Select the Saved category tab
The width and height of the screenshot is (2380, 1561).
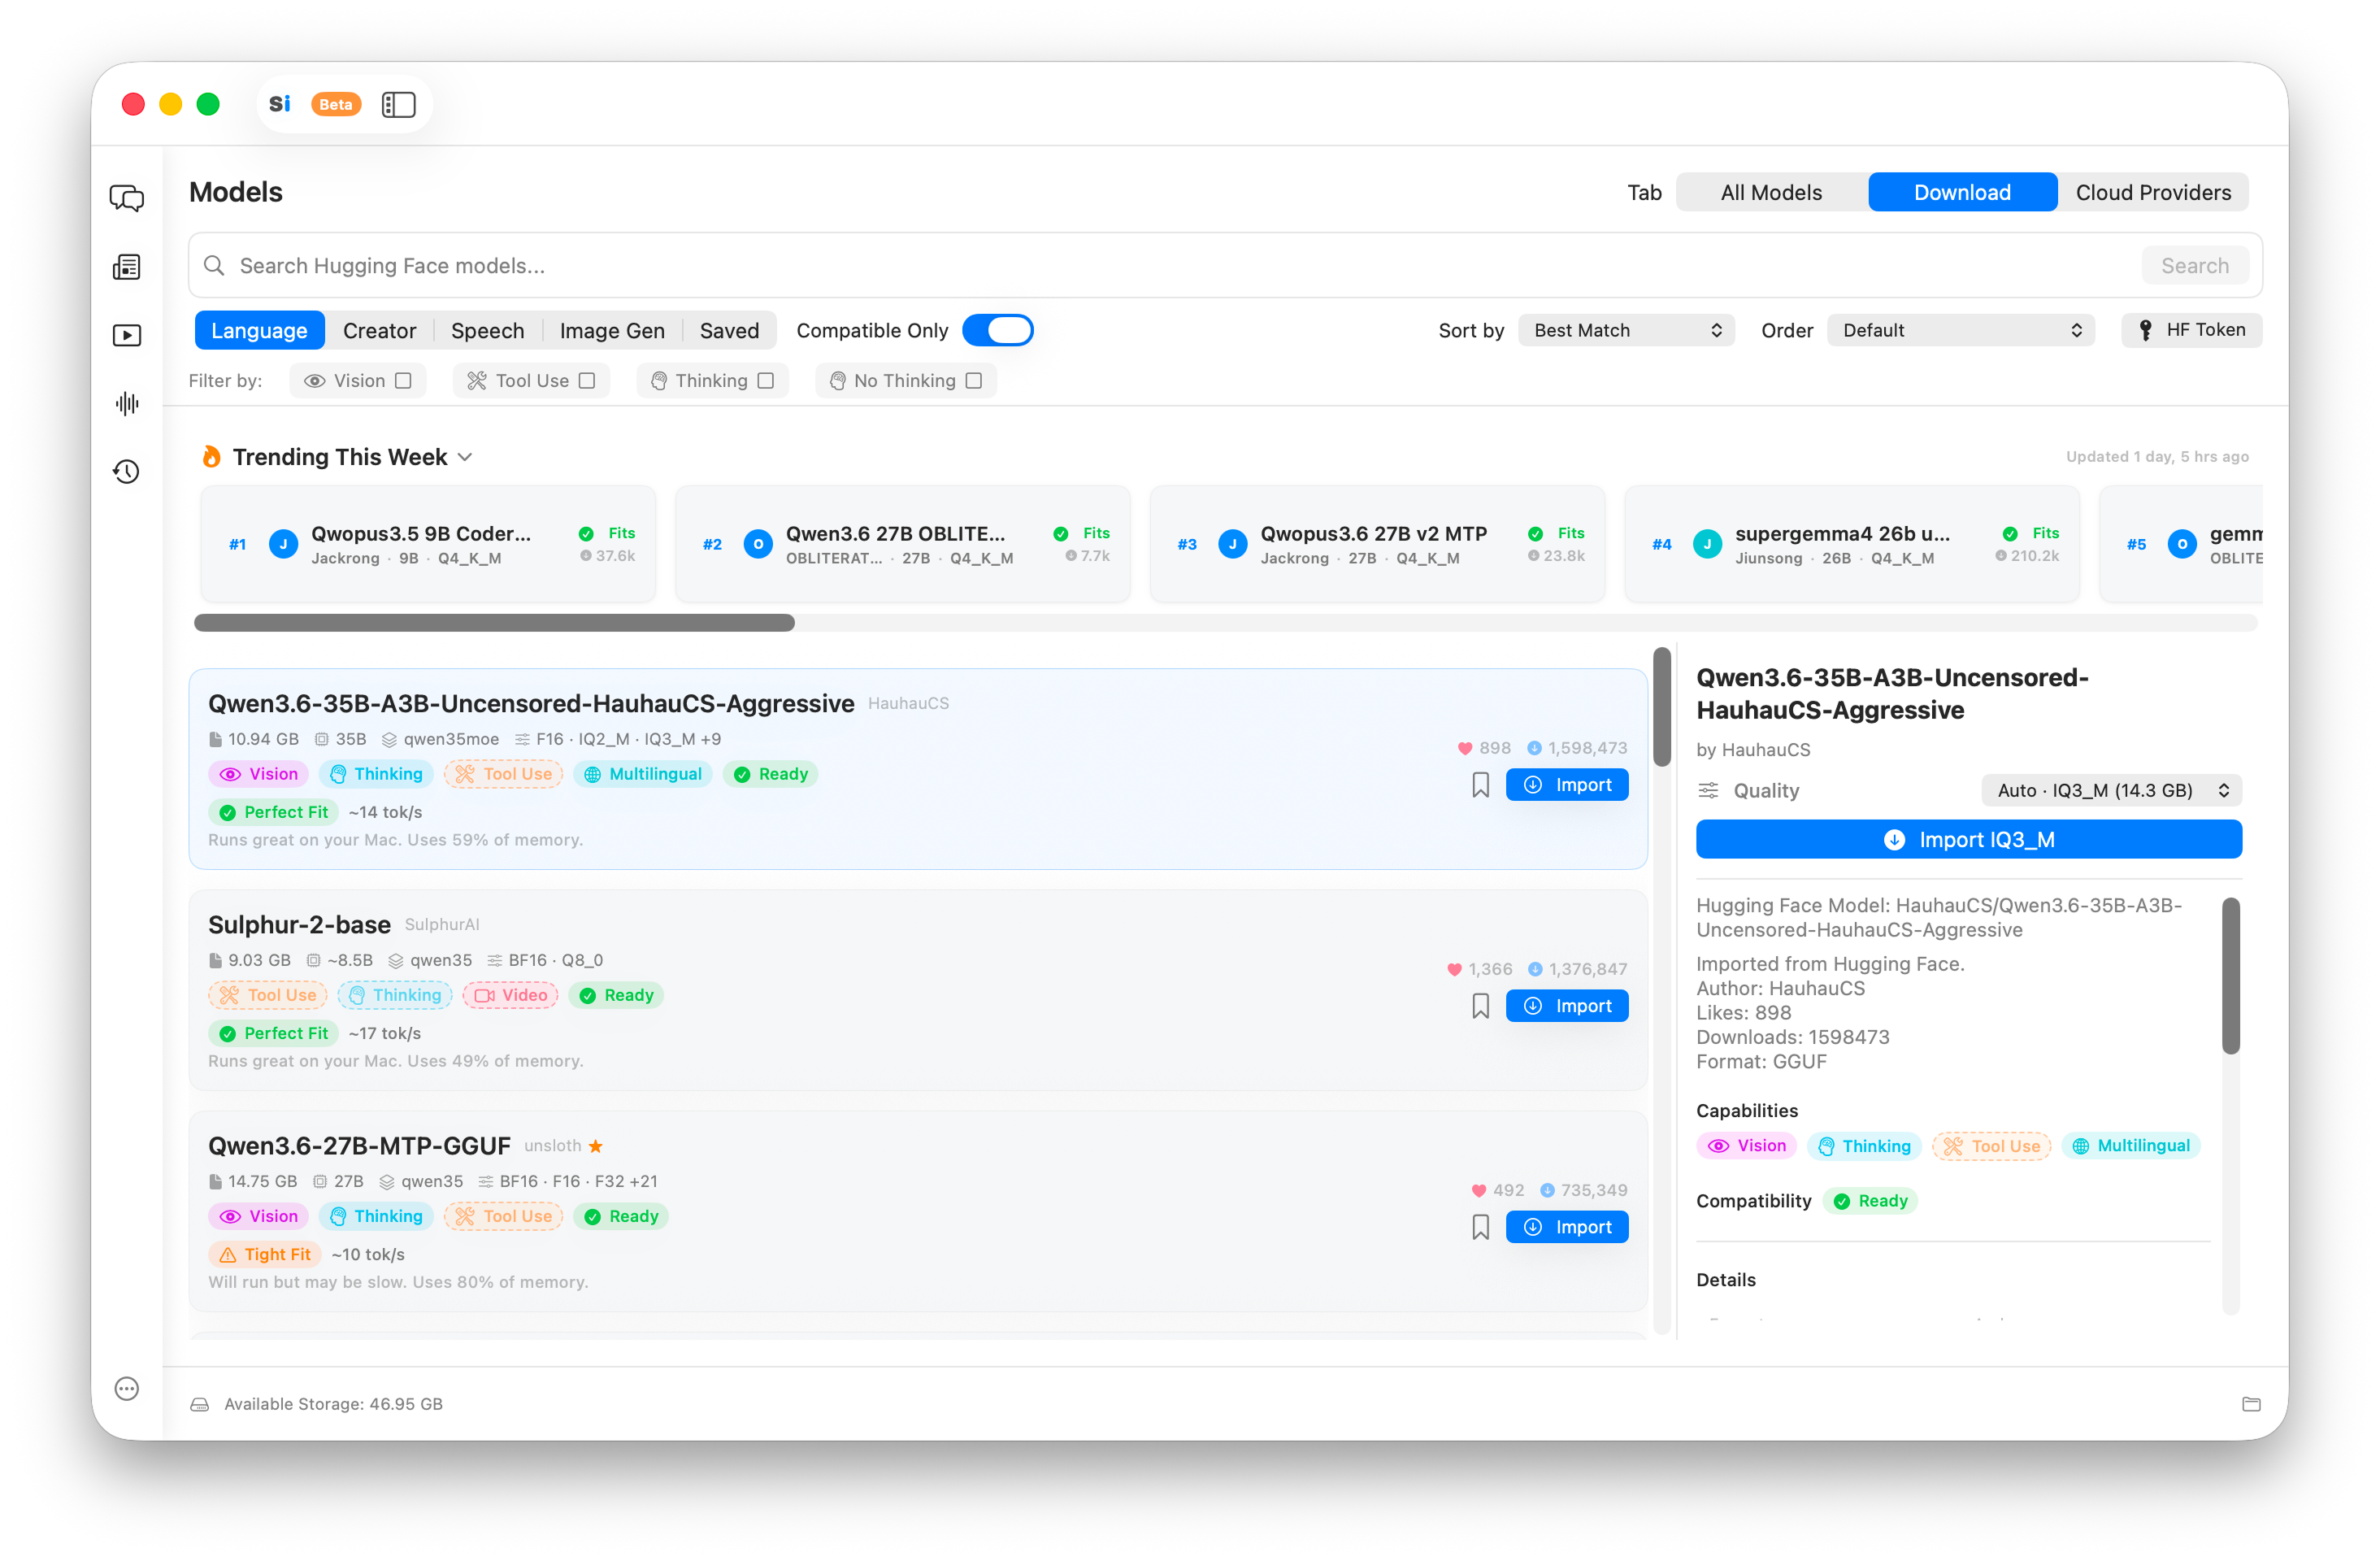(x=729, y=330)
